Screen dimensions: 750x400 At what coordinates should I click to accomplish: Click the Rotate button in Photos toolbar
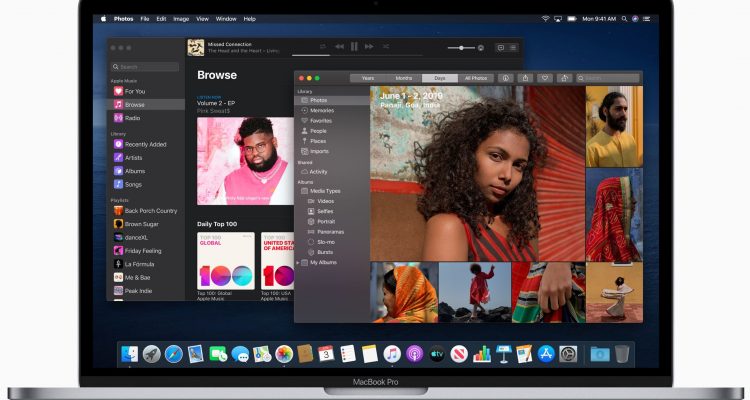[x=564, y=78]
